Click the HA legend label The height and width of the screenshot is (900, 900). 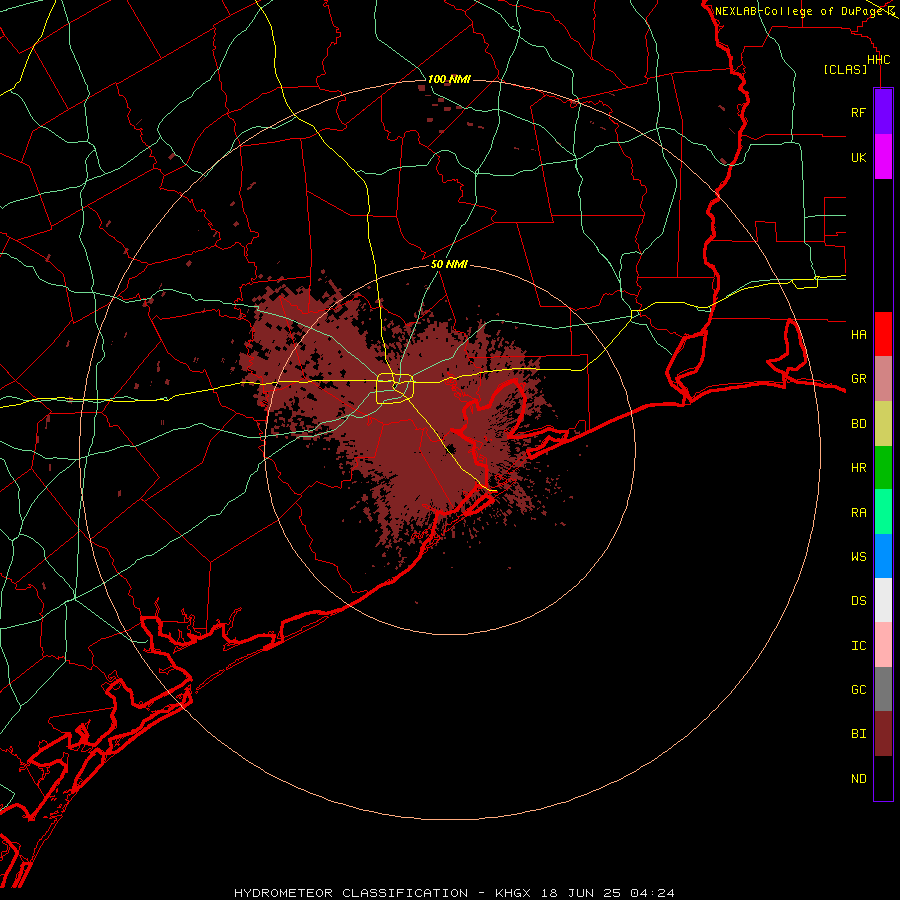pyautogui.click(x=858, y=334)
